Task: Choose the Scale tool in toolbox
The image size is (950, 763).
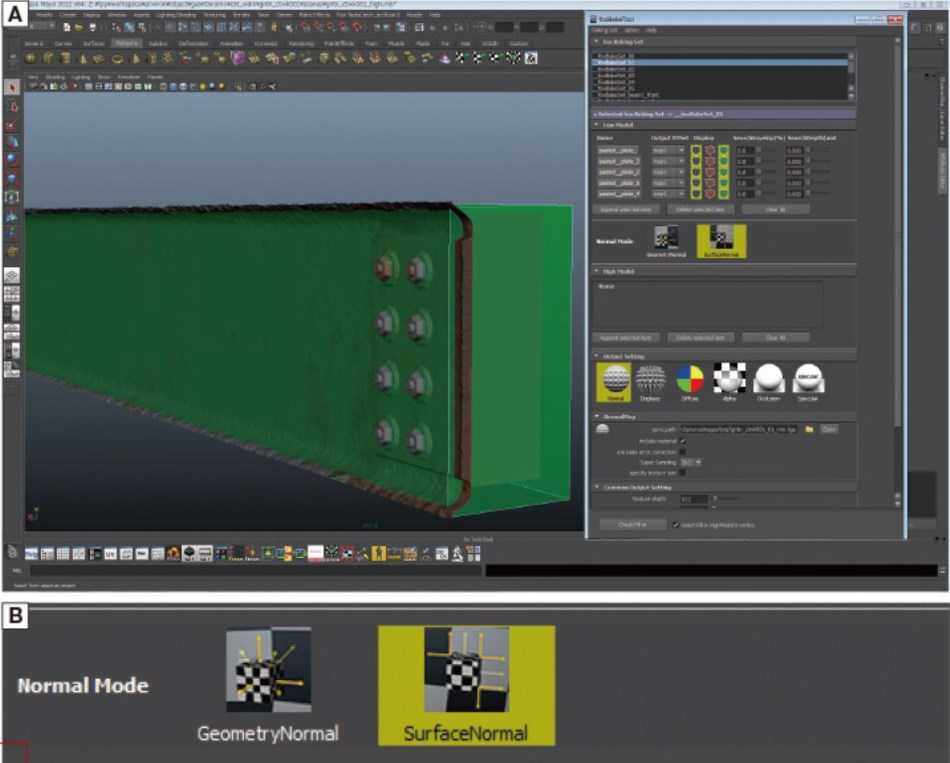Action: point(12,179)
